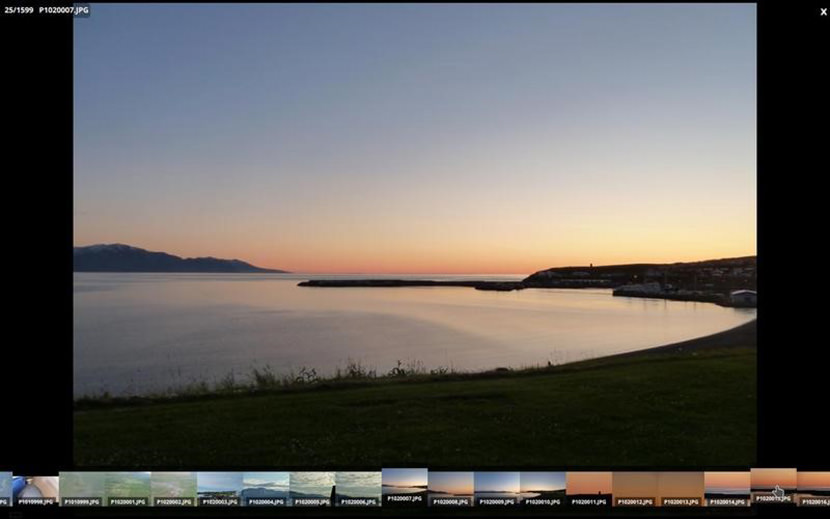The width and height of the screenshot is (830, 519).
Task: View thumbnail P1020014.JPG
Action: coord(727,489)
